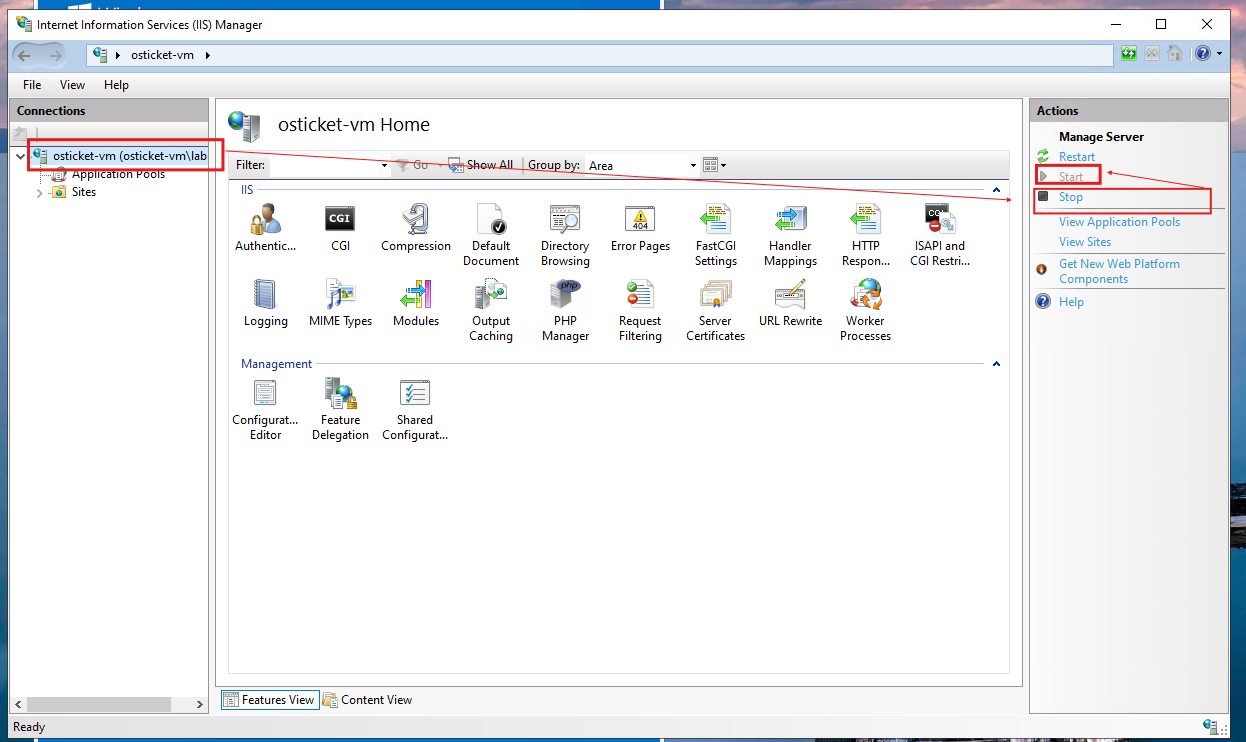Screen dimensions: 1246x742
Task: Click the address bar breadcrumb osticket-vm
Action: [162, 55]
